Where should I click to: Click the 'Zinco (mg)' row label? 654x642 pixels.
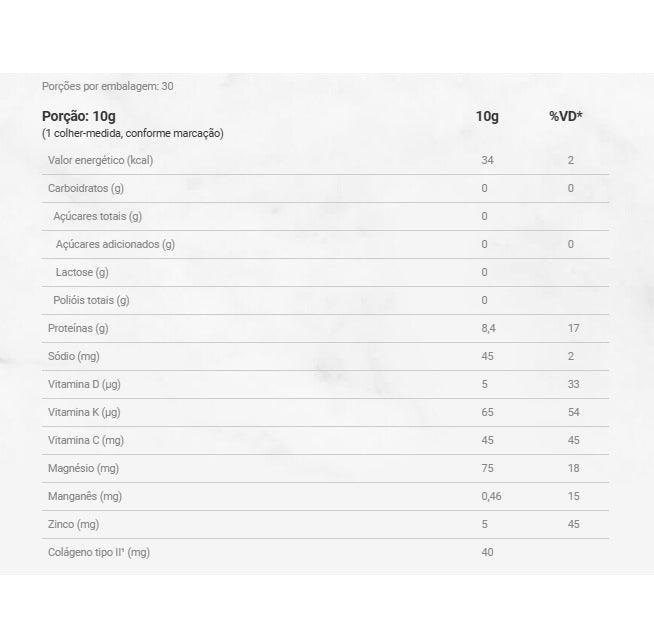click(74, 524)
